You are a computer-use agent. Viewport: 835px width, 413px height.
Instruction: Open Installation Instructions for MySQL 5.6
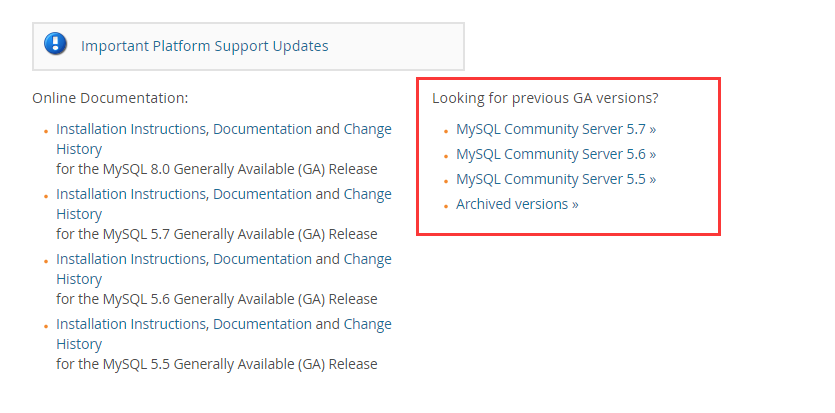[x=131, y=259]
